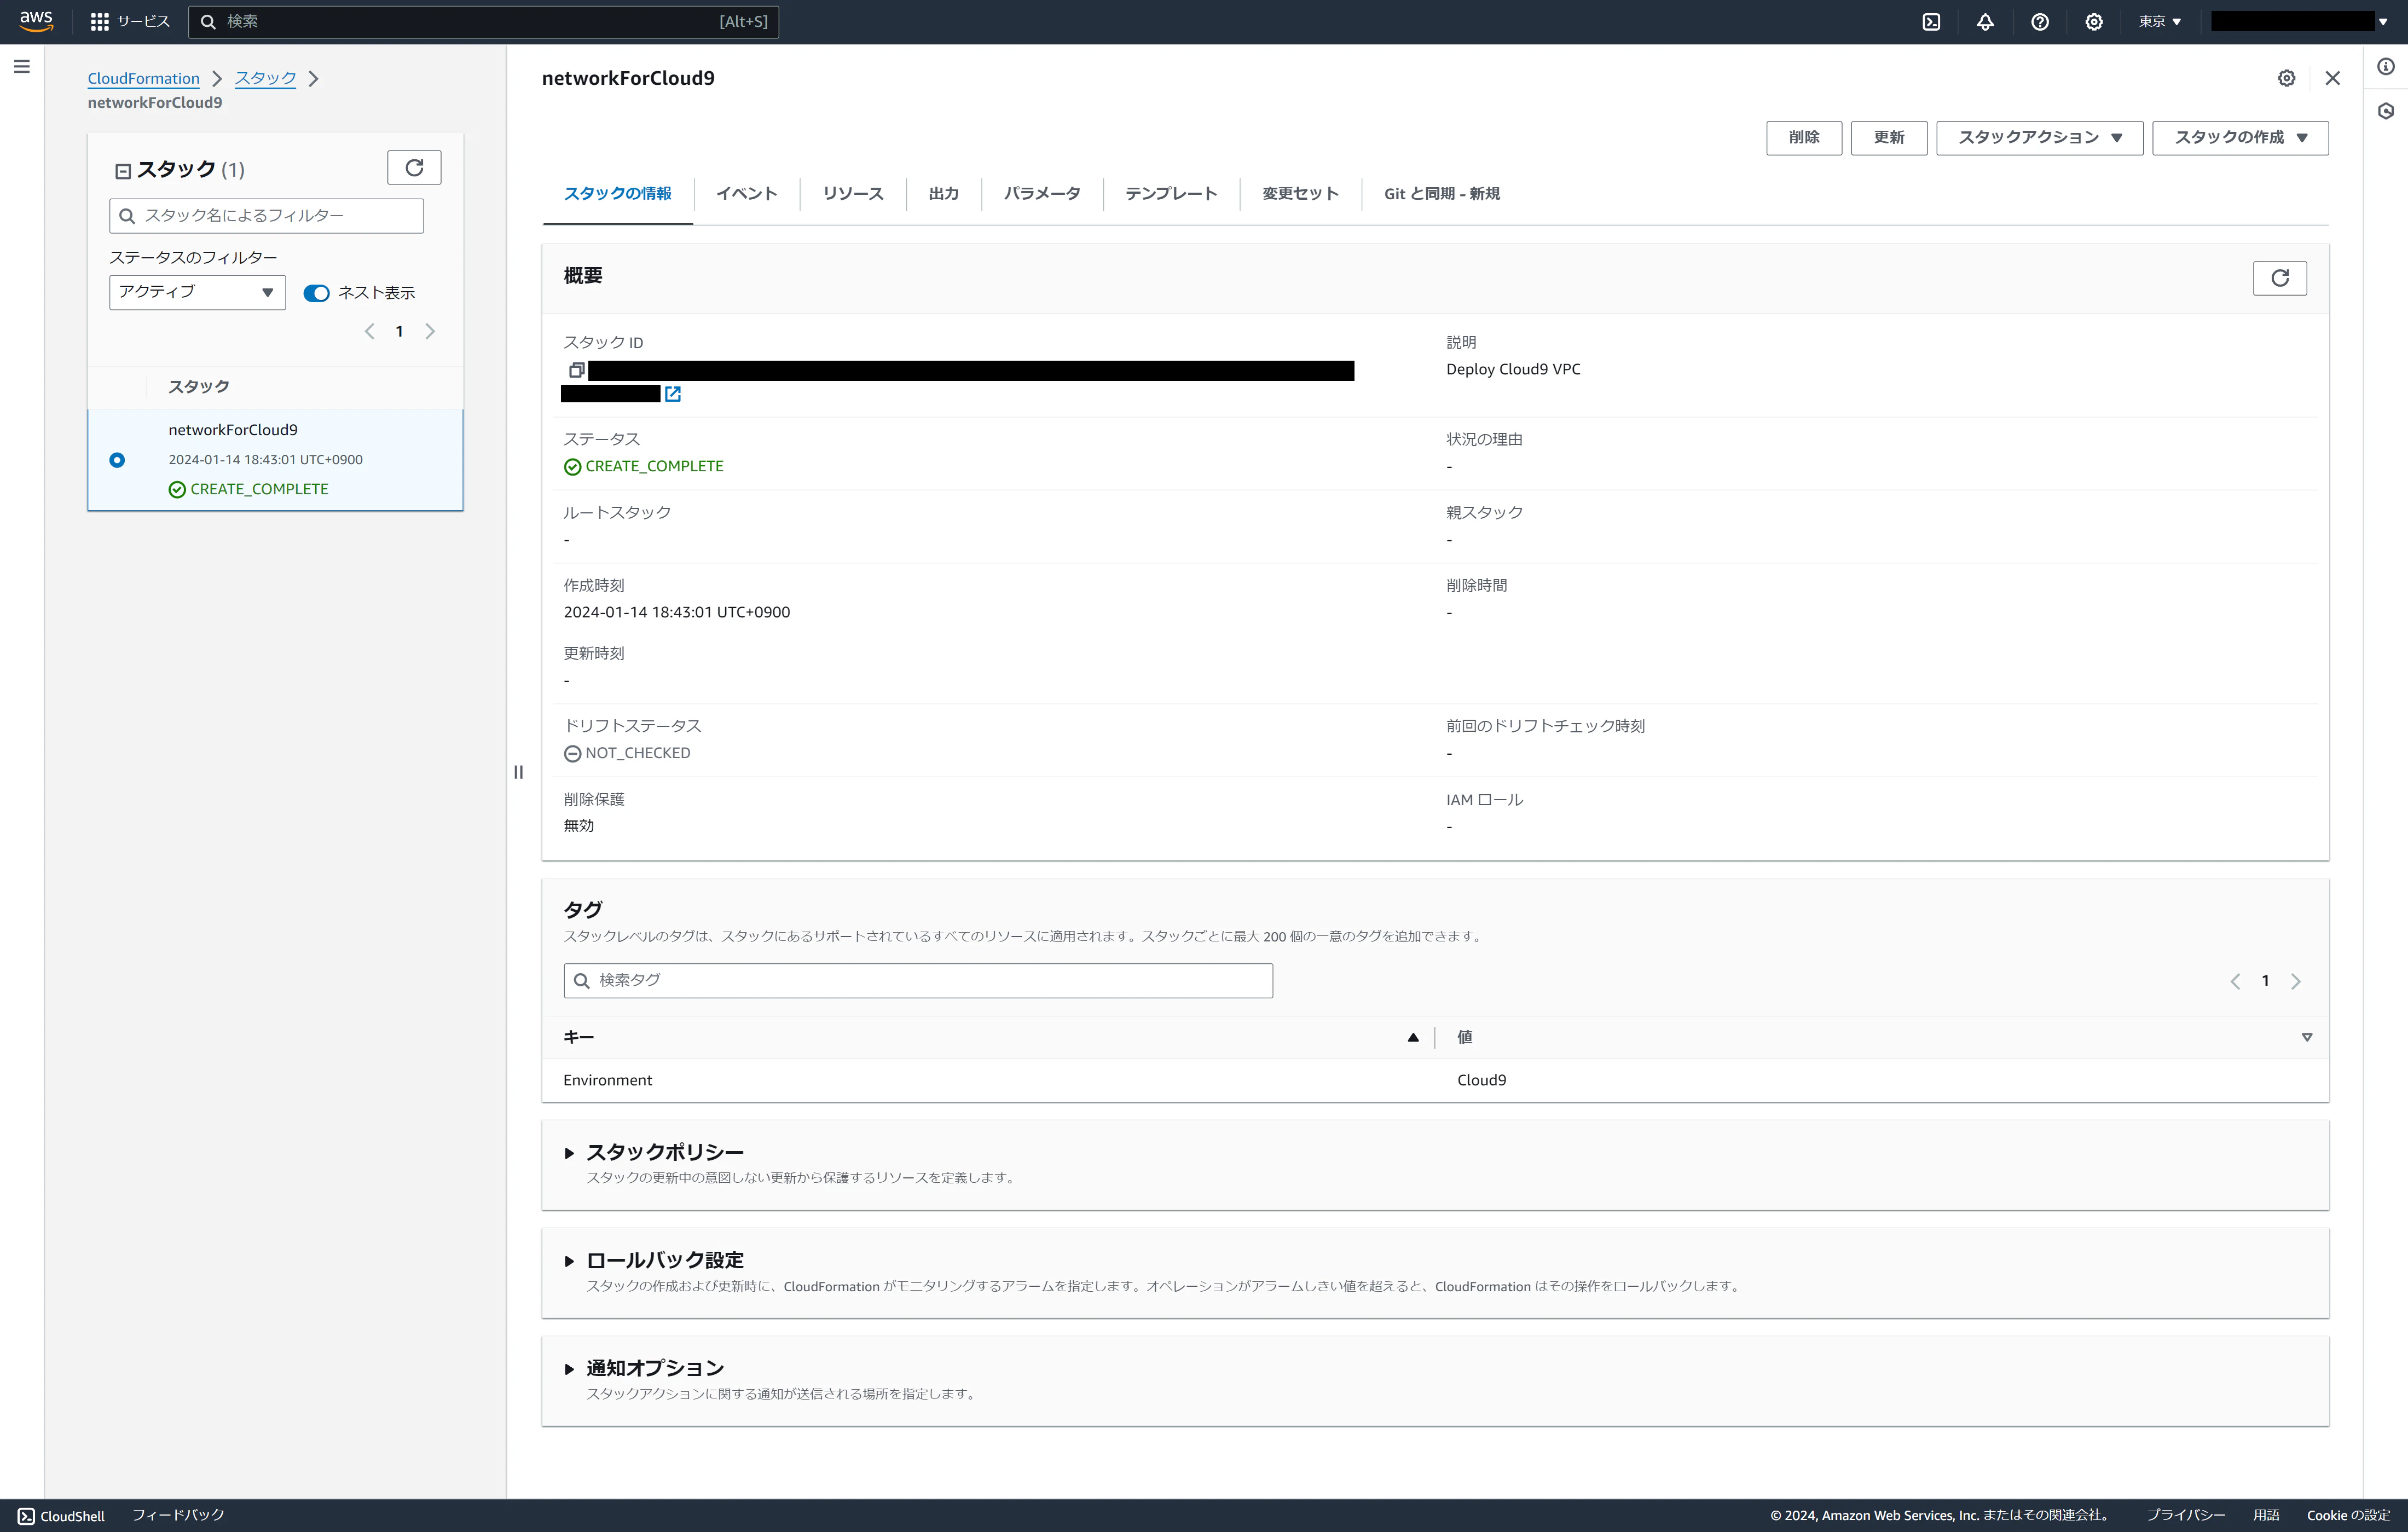Click the 削除 button
This screenshot has height=1532, width=2408.
point(1804,138)
